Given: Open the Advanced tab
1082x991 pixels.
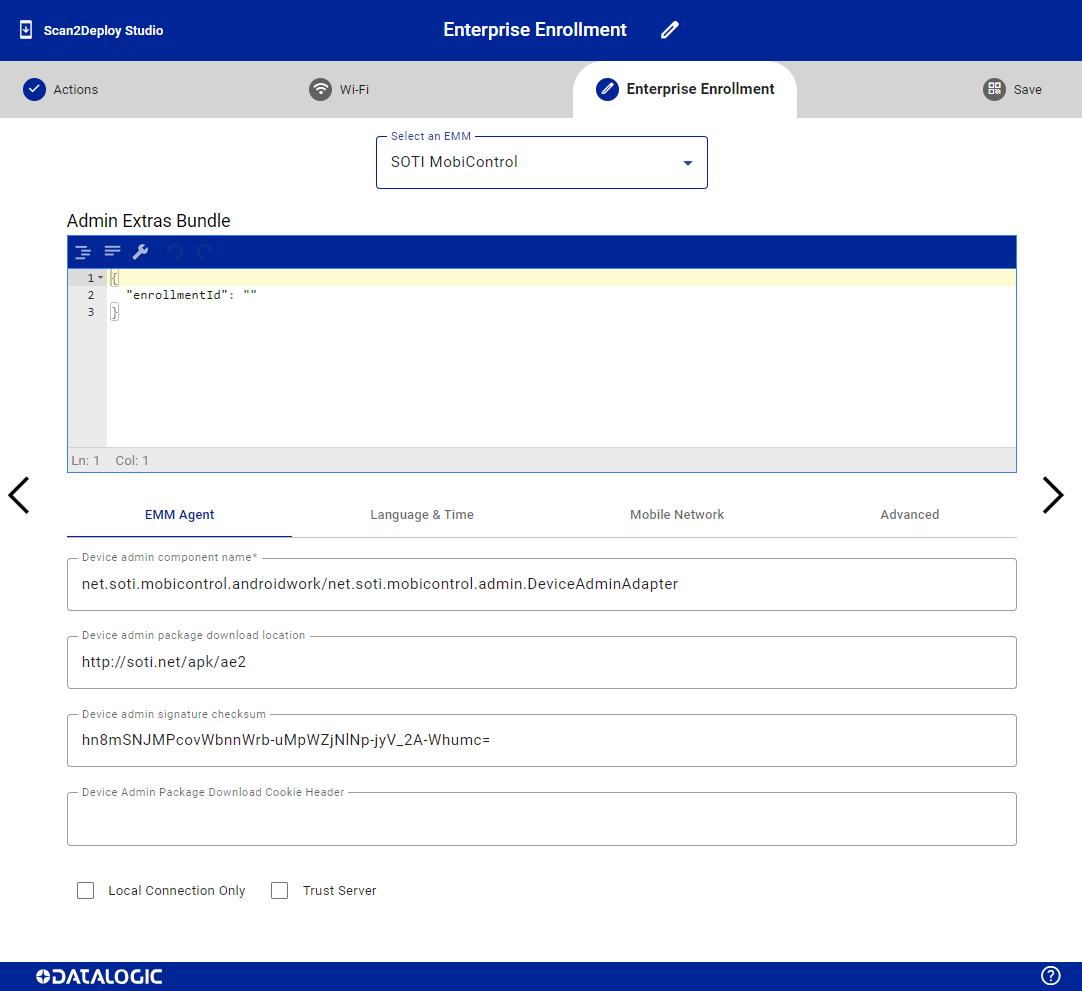Looking at the screenshot, I should (x=909, y=515).
